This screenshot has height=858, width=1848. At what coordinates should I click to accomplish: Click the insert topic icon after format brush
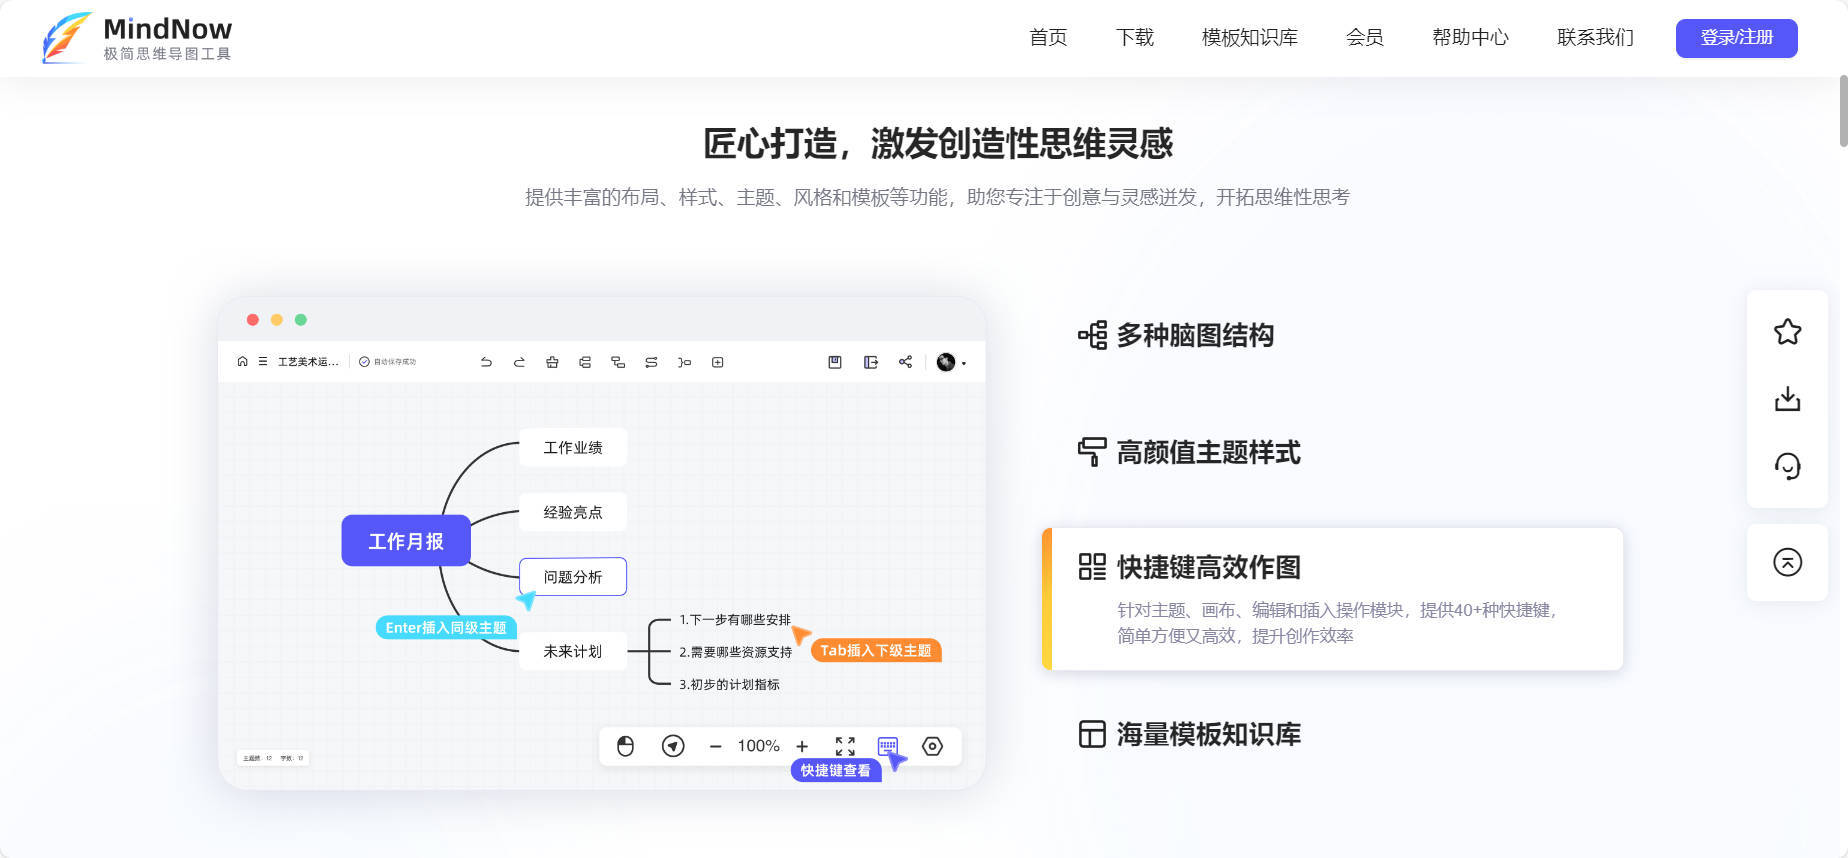click(x=585, y=362)
